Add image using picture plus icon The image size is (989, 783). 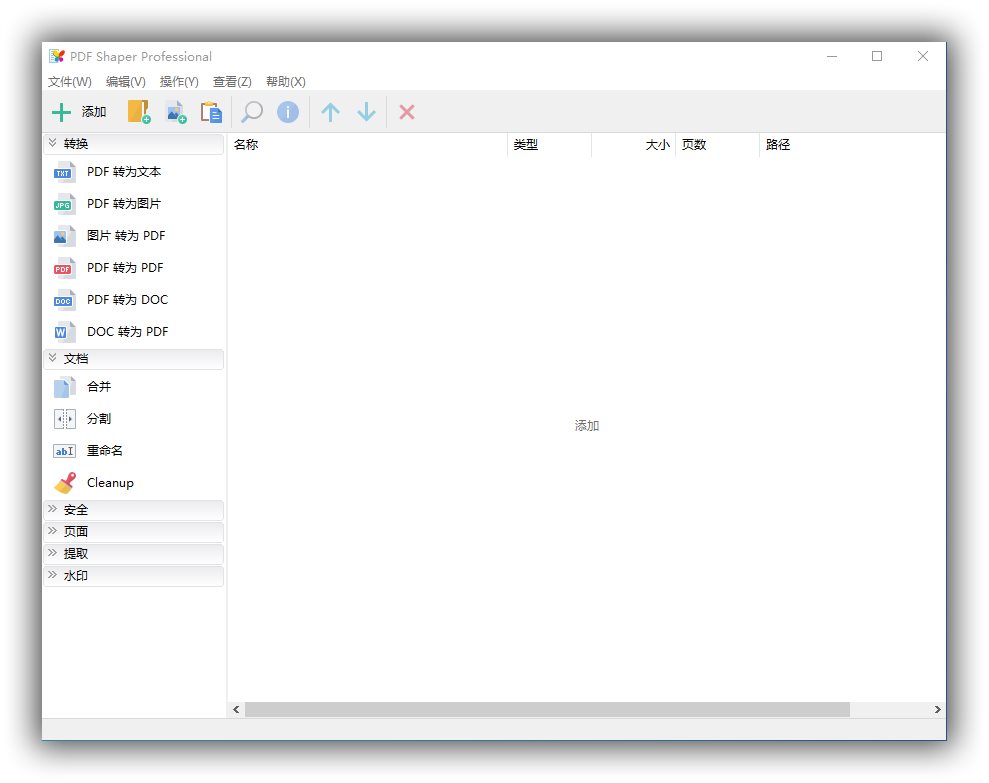coord(176,112)
